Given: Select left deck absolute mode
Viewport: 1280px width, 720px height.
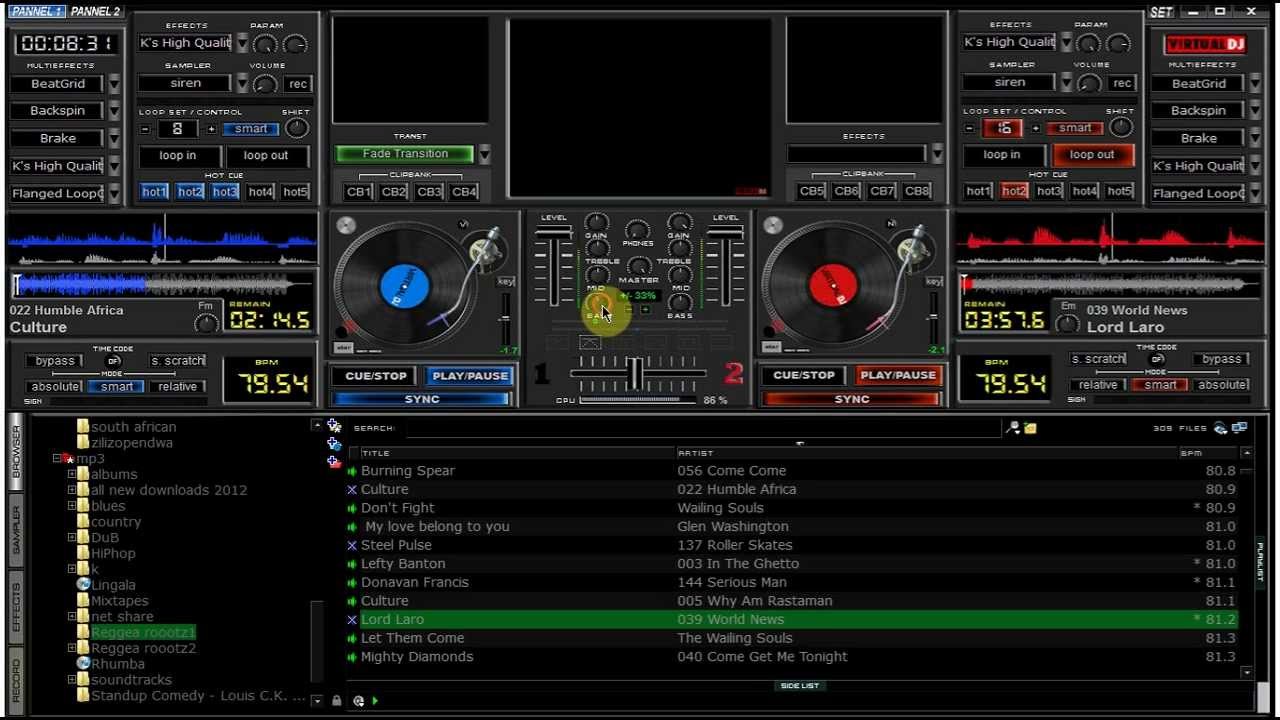Looking at the screenshot, I should pos(56,387).
